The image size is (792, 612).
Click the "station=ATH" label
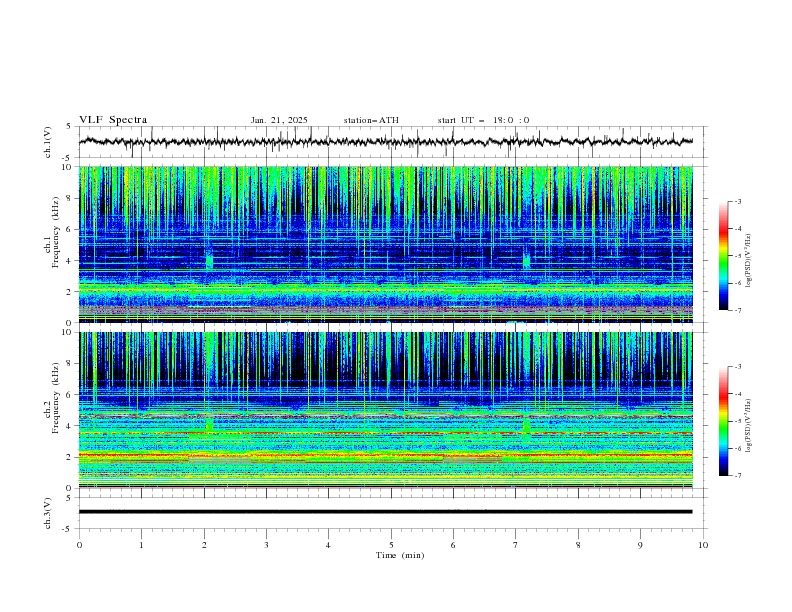coord(371,120)
